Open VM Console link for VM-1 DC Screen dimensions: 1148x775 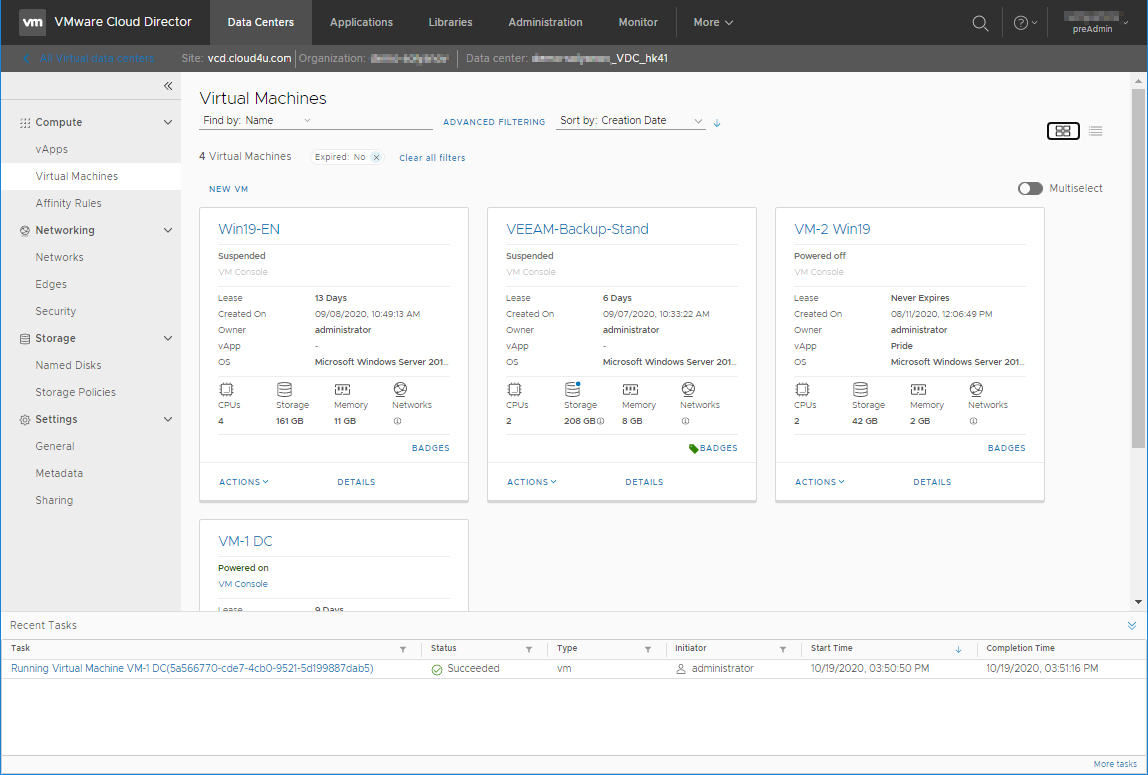243,584
